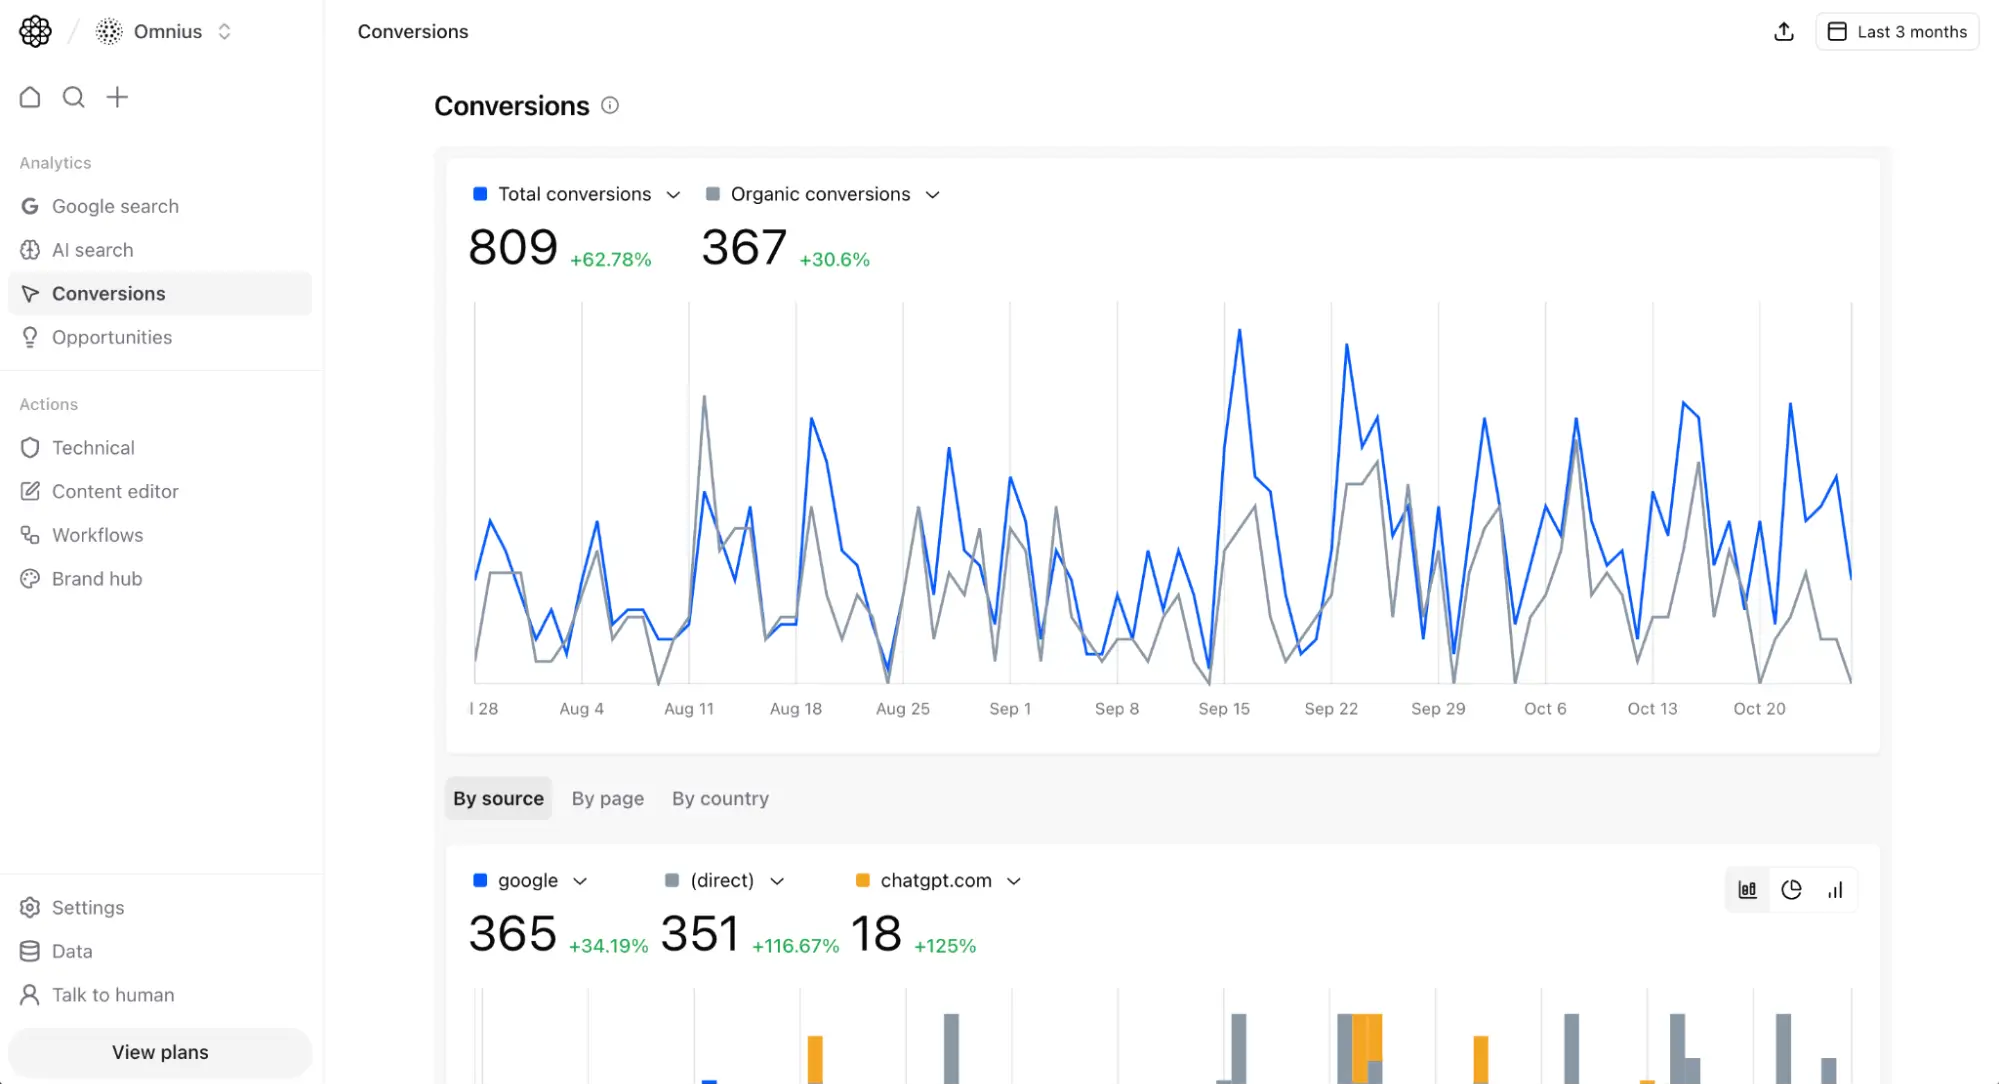1999x1085 pixels.
Task: Click the export/share upload icon
Action: tap(1784, 31)
